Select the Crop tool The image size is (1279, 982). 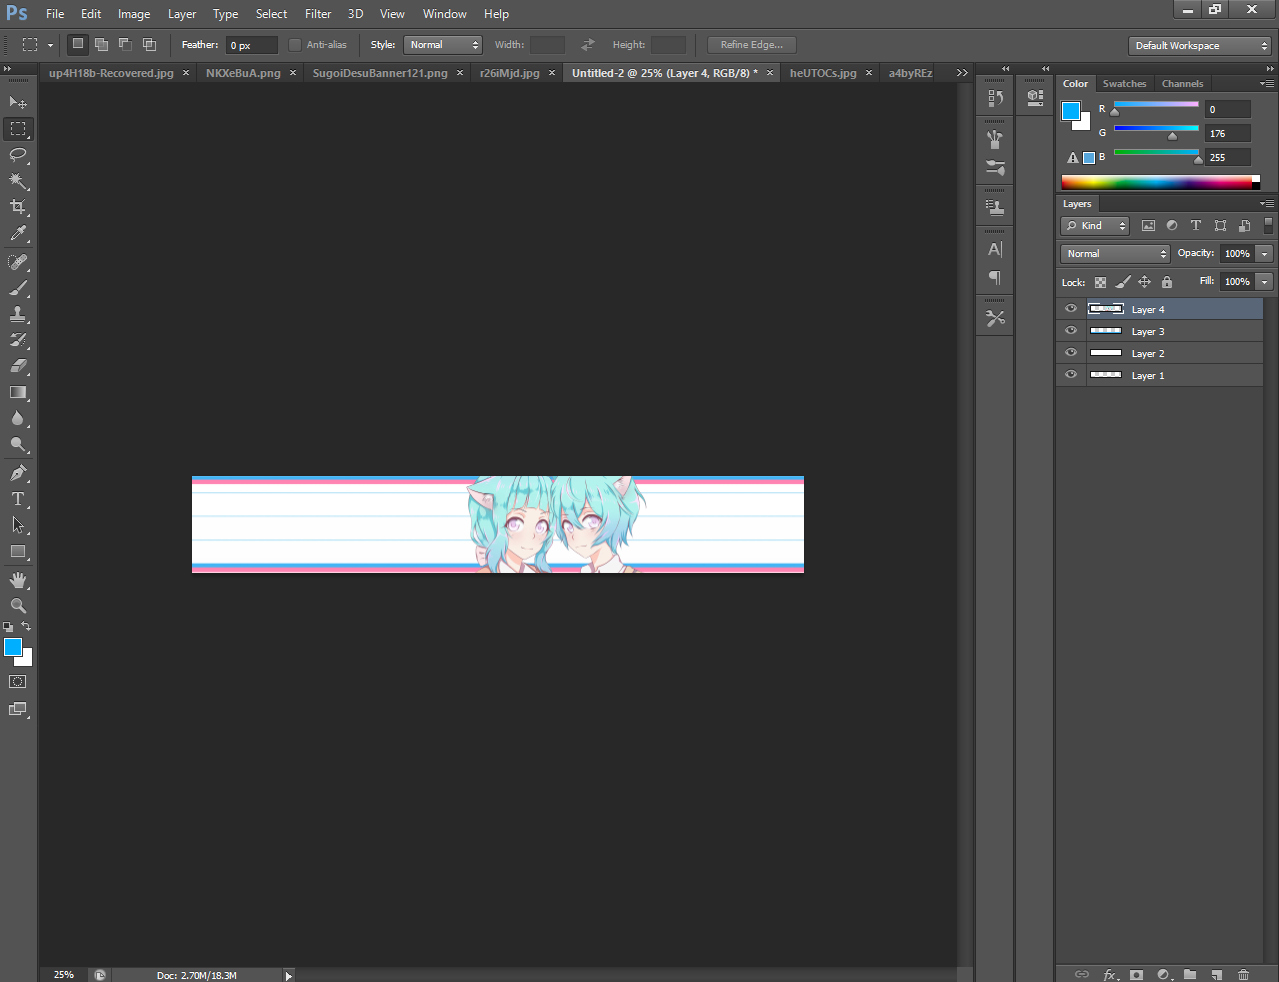coord(18,207)
